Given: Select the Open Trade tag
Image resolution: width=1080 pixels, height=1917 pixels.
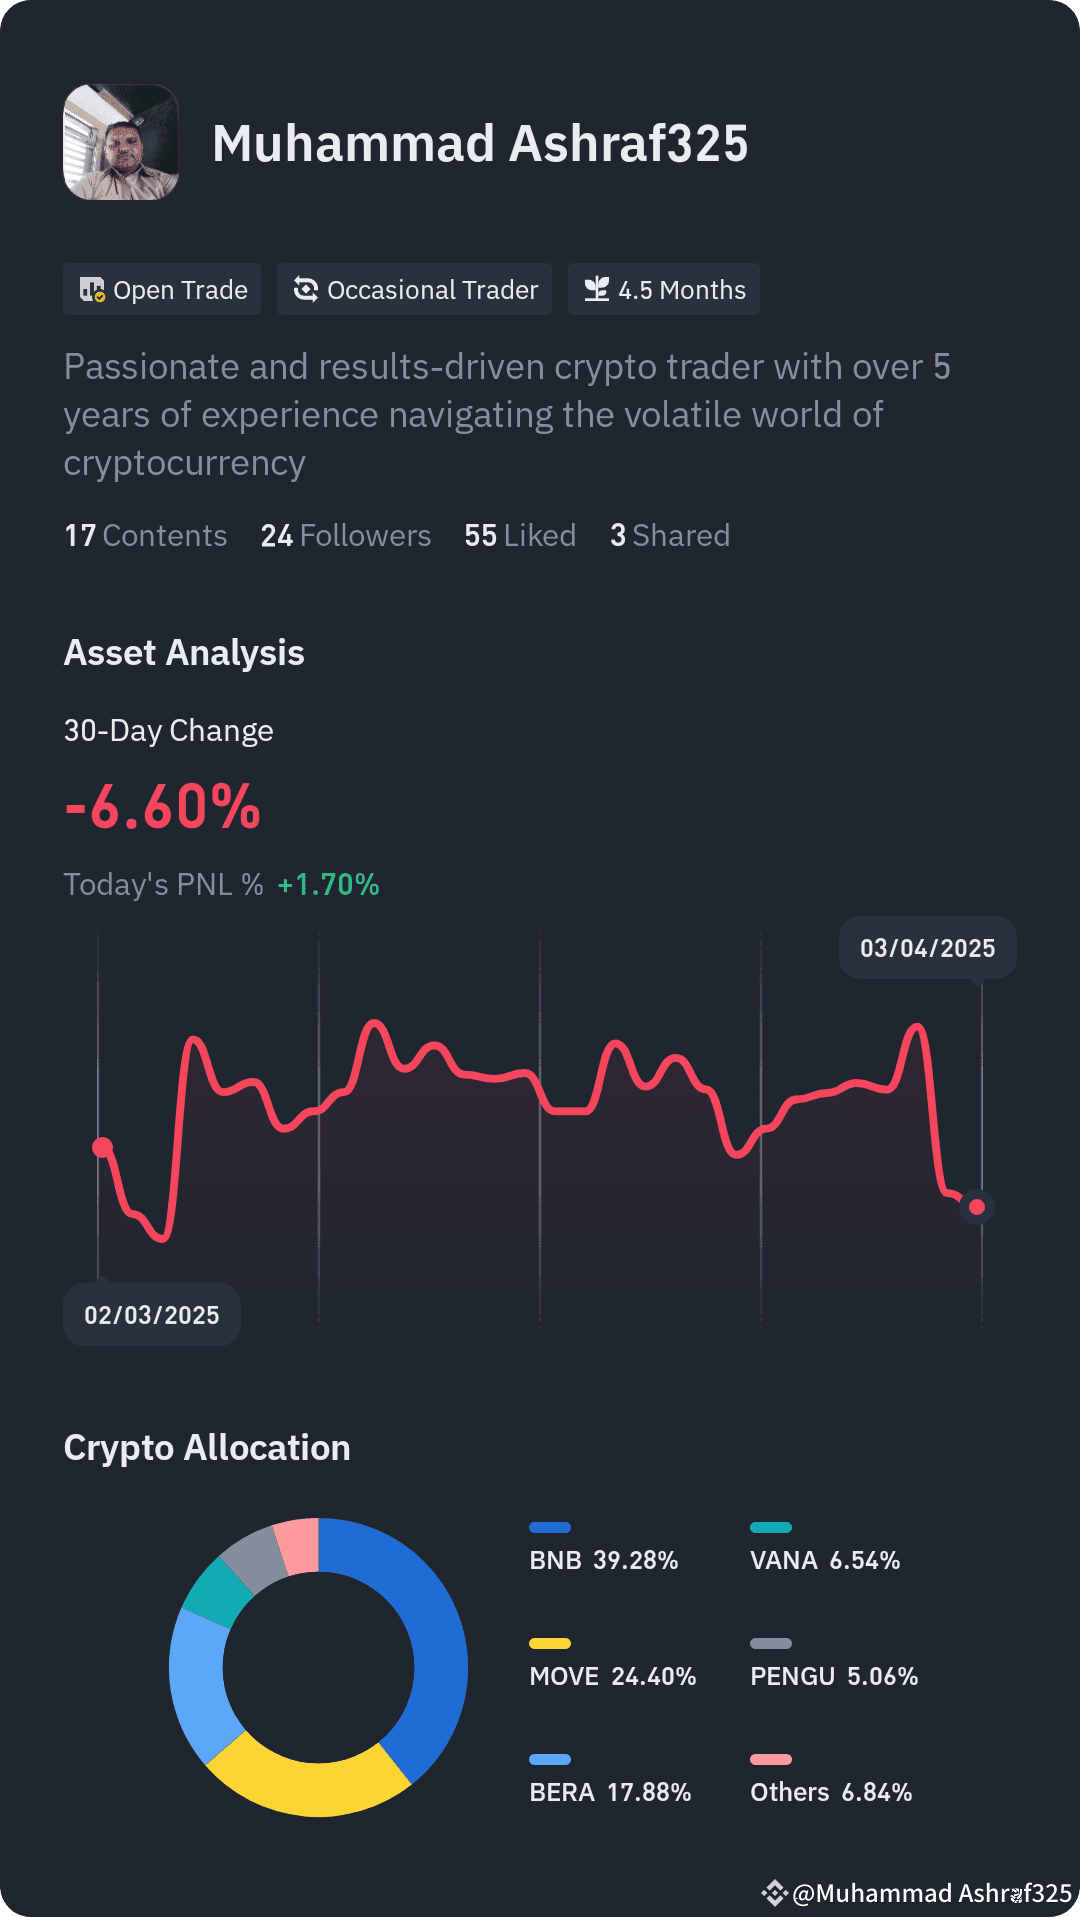Looking at the screenshot, I should pyautogui.click(x=162, y=289).
